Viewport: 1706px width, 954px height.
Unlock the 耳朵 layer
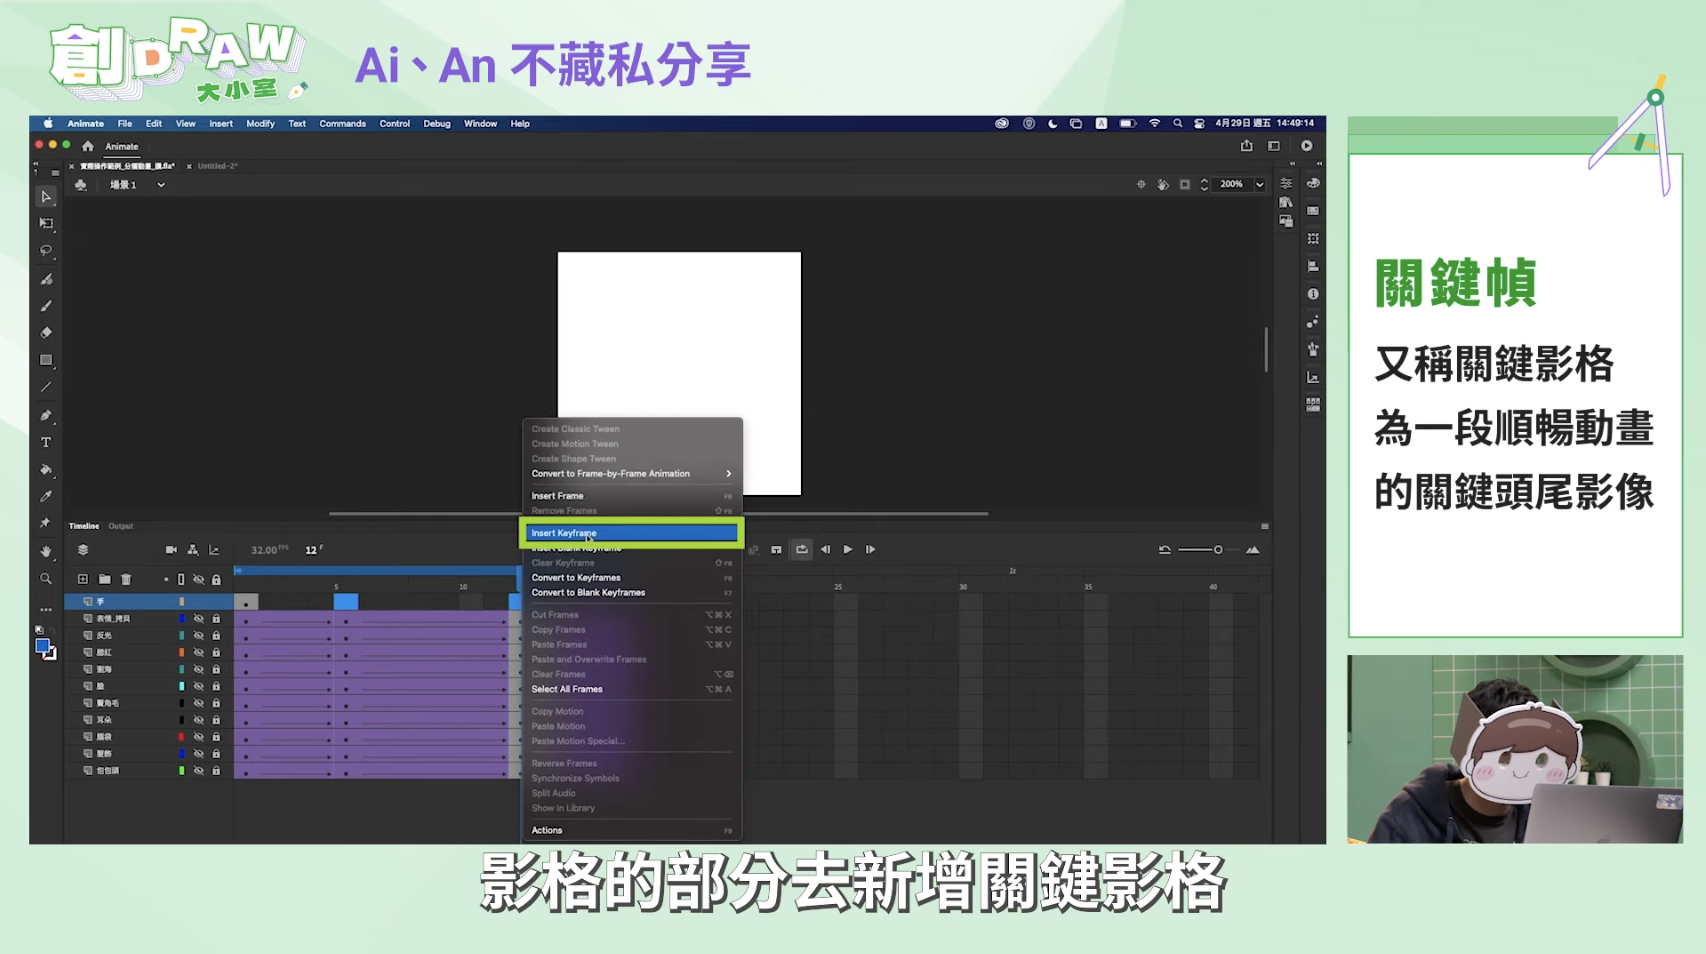pyautogui.click(x=216, y=720)
